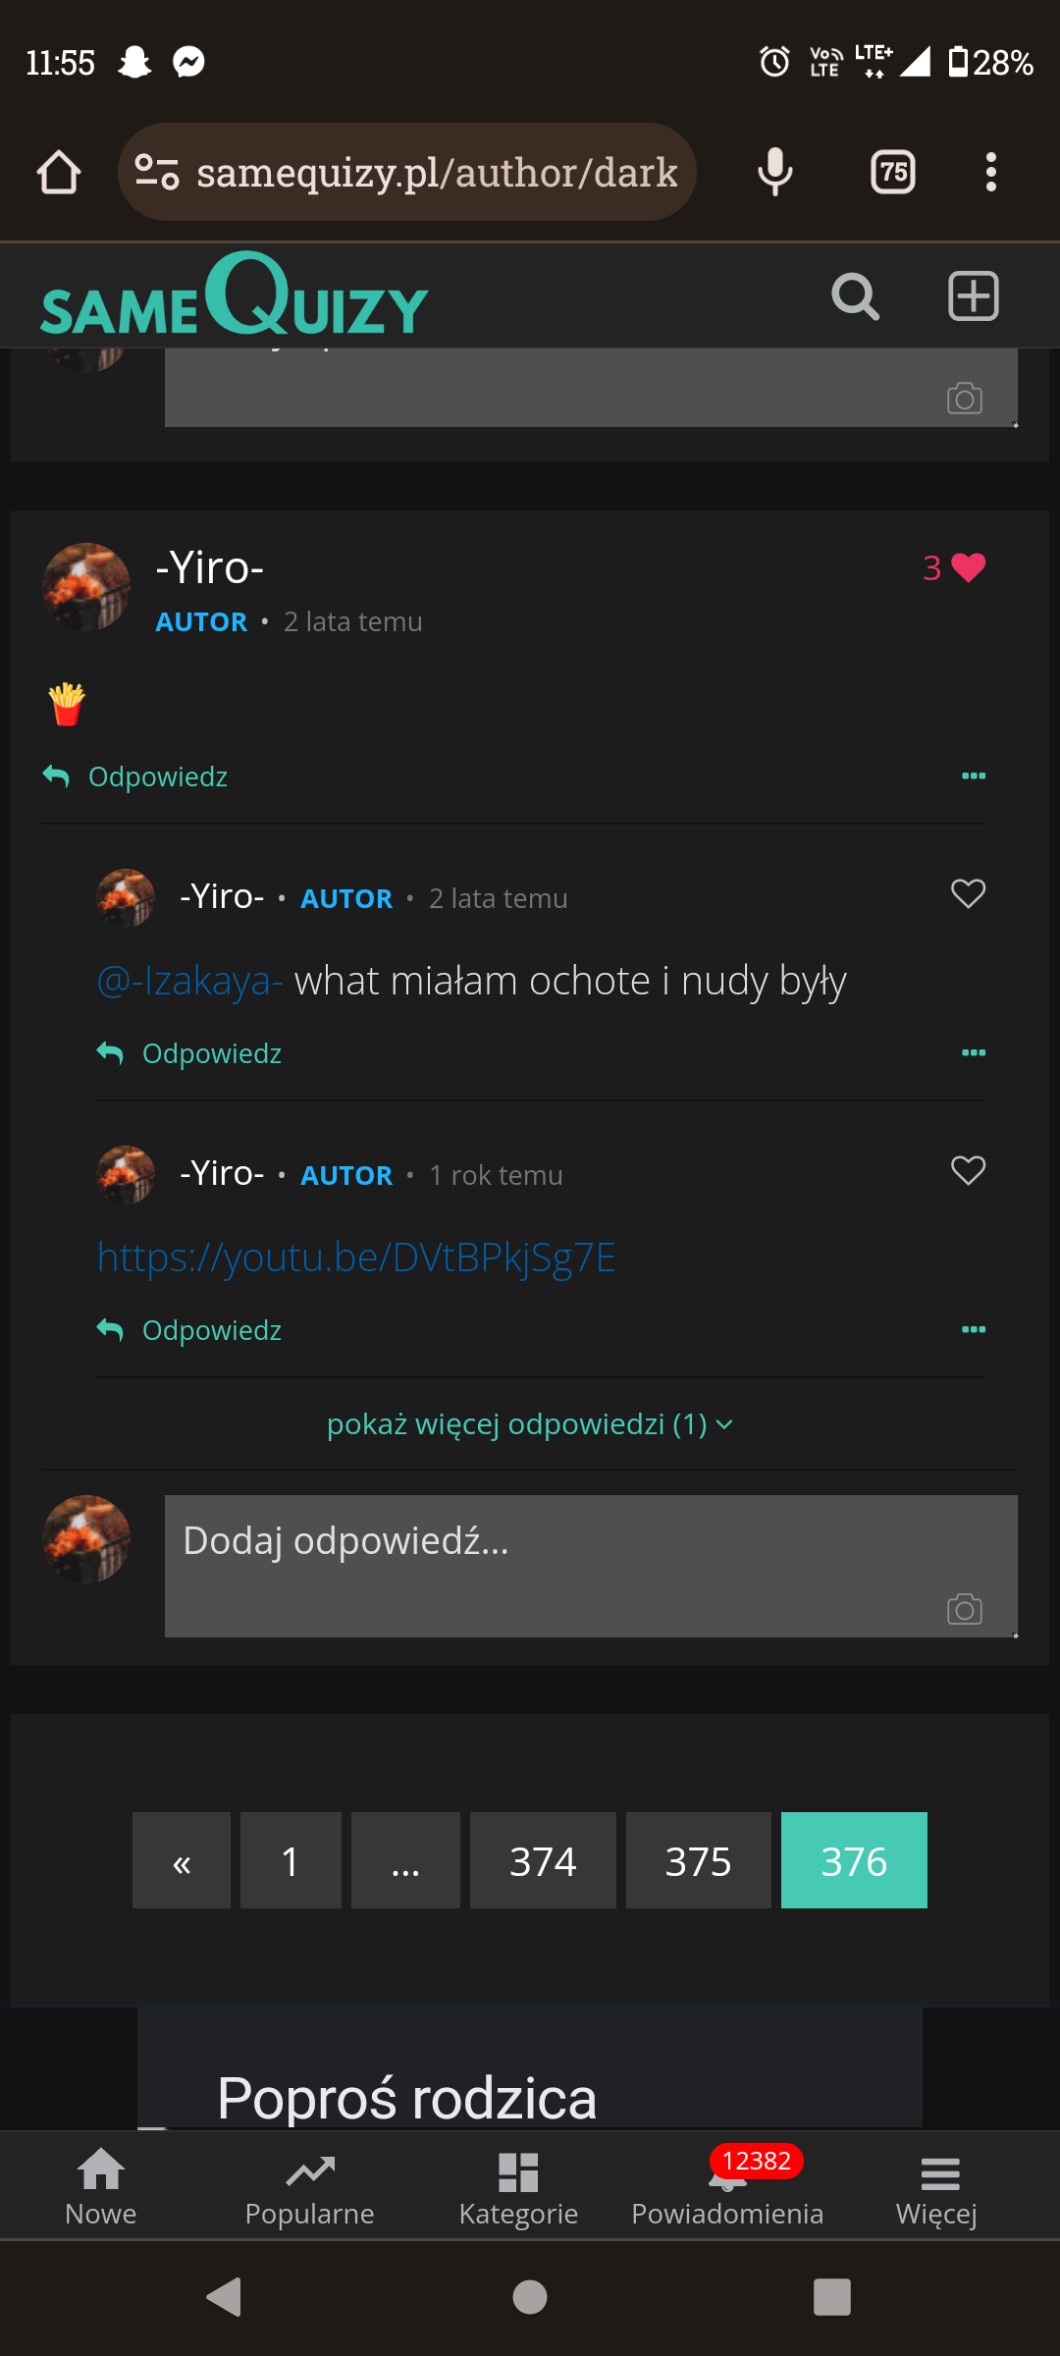Expand 'pokaż więcej odpowiedzi (1)'

point(529,1423)
